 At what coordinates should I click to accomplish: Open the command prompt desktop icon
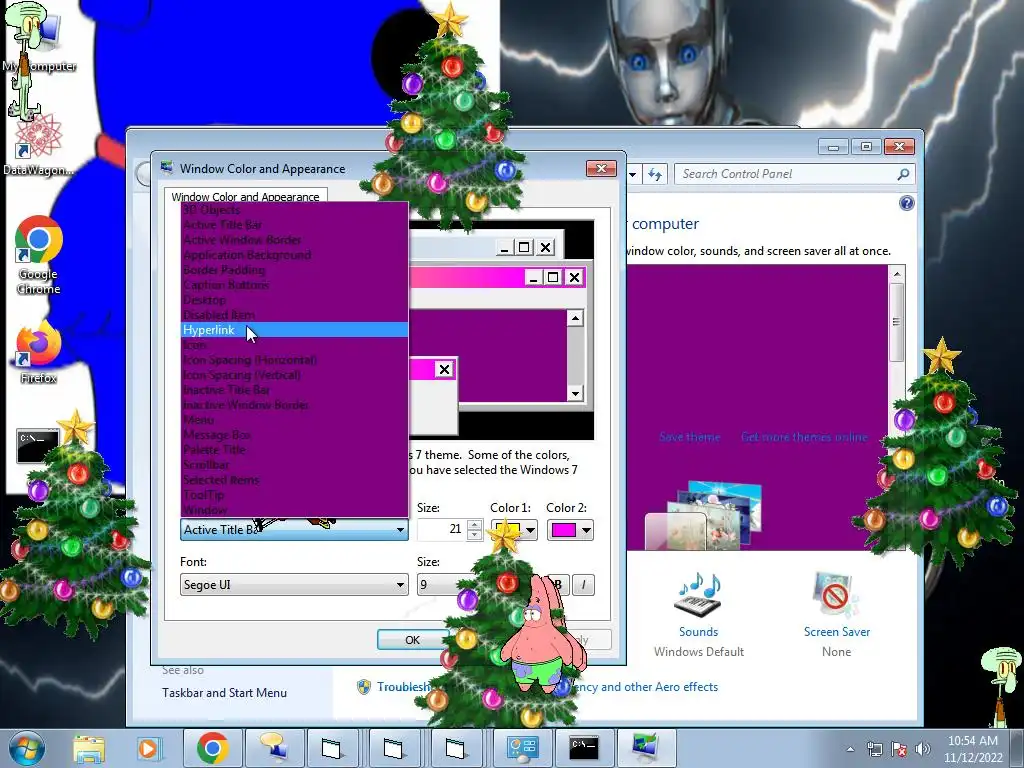(x=37, y=446)
